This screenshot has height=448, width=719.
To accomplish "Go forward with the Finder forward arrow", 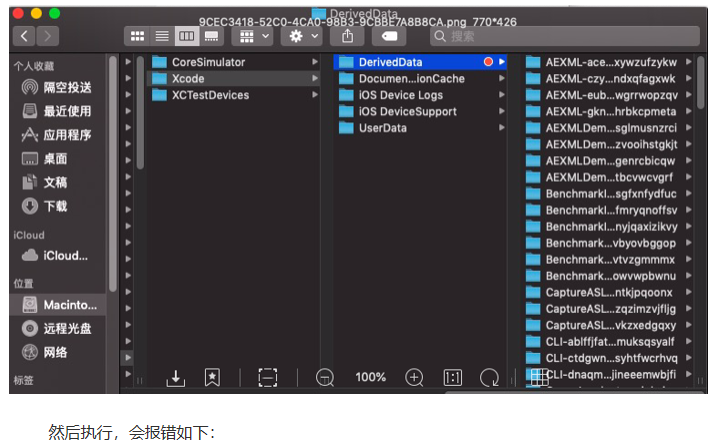I will (48, 36).
